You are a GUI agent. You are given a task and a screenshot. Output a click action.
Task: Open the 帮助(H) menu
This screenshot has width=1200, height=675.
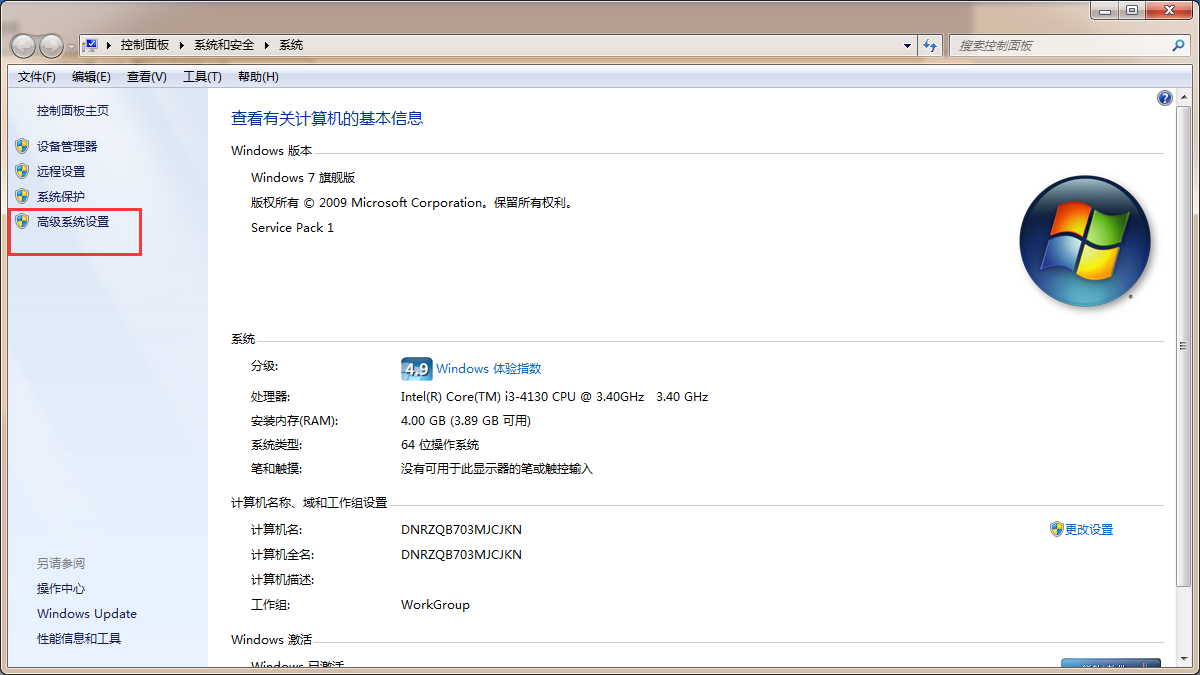pyautogui.click(x=258, y=77)
